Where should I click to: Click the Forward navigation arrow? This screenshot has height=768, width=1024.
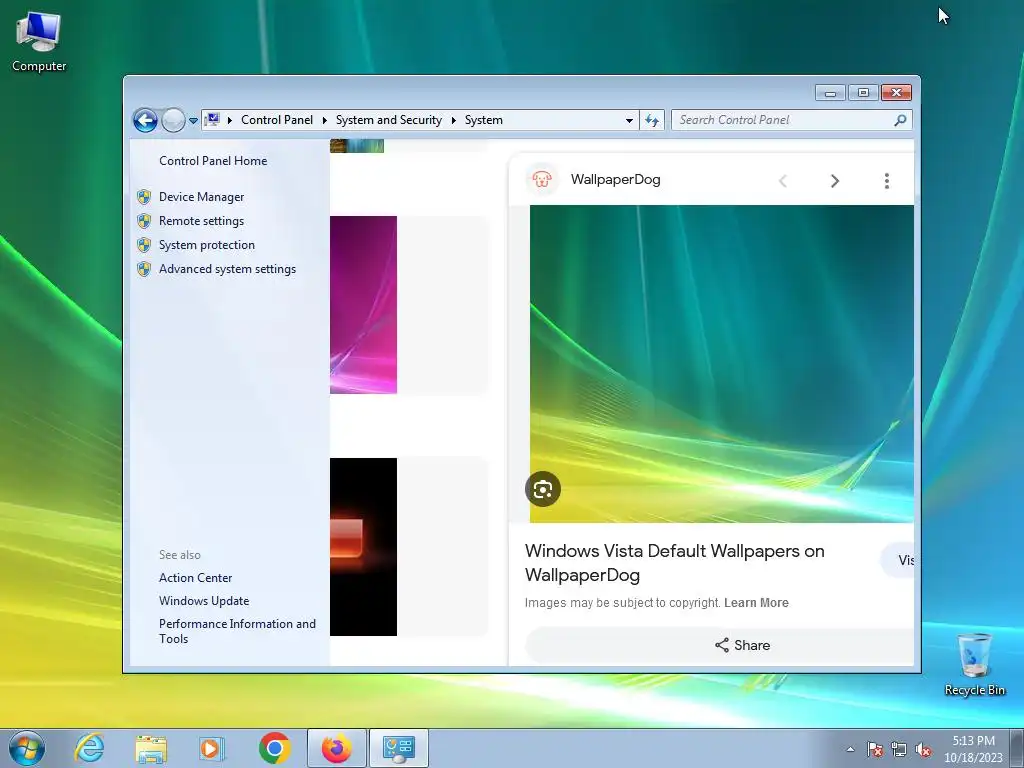point(173,120)
